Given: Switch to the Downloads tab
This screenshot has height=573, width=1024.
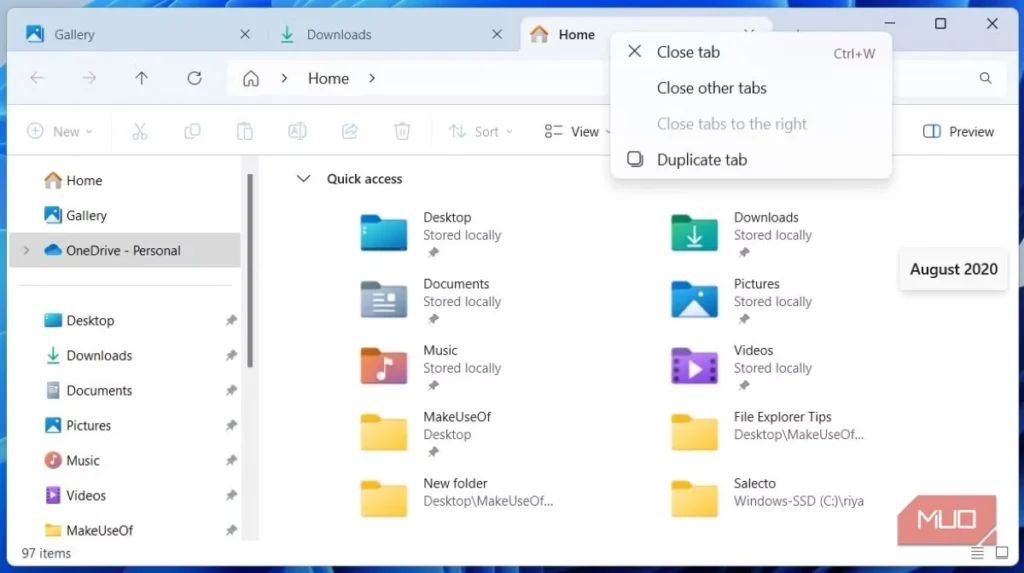Looking at the screenshot, I should coord(338,34).
